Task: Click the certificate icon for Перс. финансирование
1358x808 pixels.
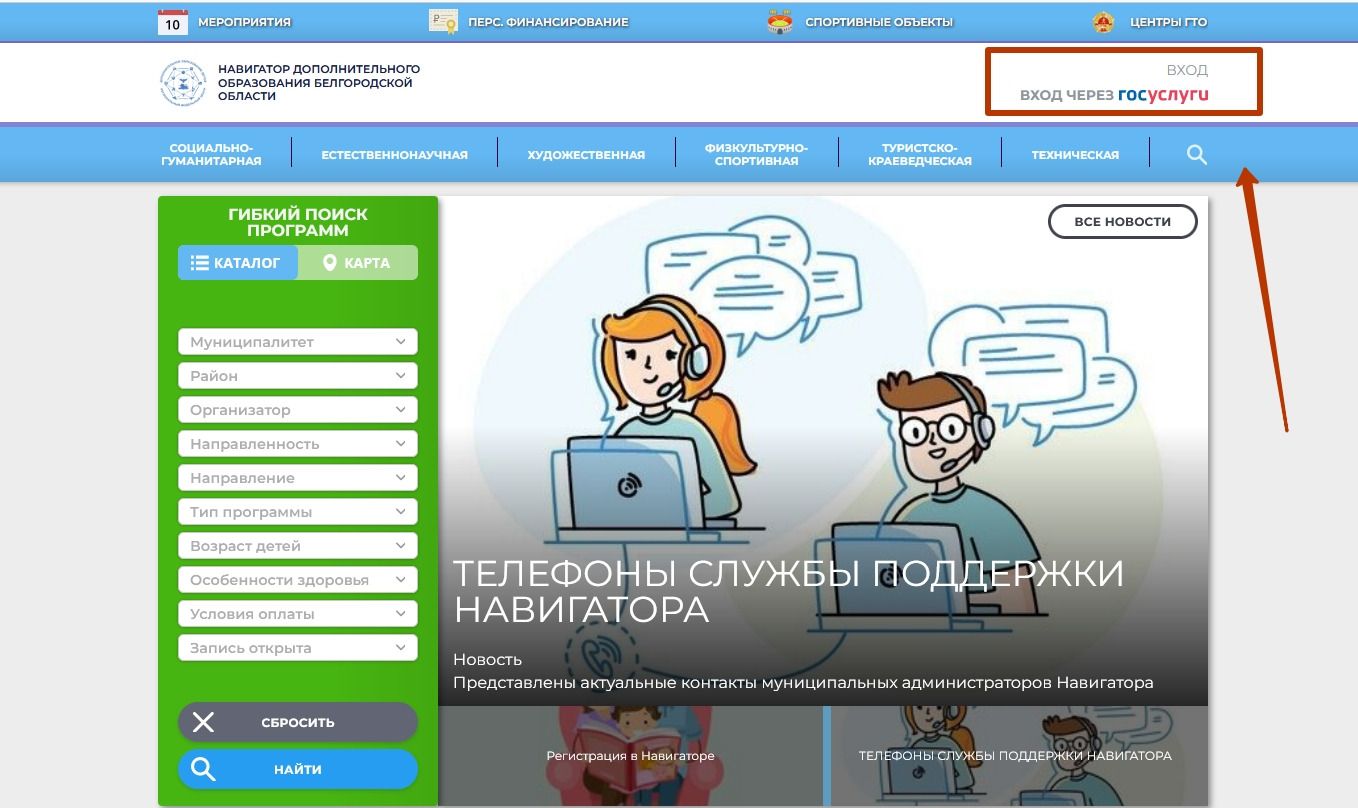Action: pos(443,21)
